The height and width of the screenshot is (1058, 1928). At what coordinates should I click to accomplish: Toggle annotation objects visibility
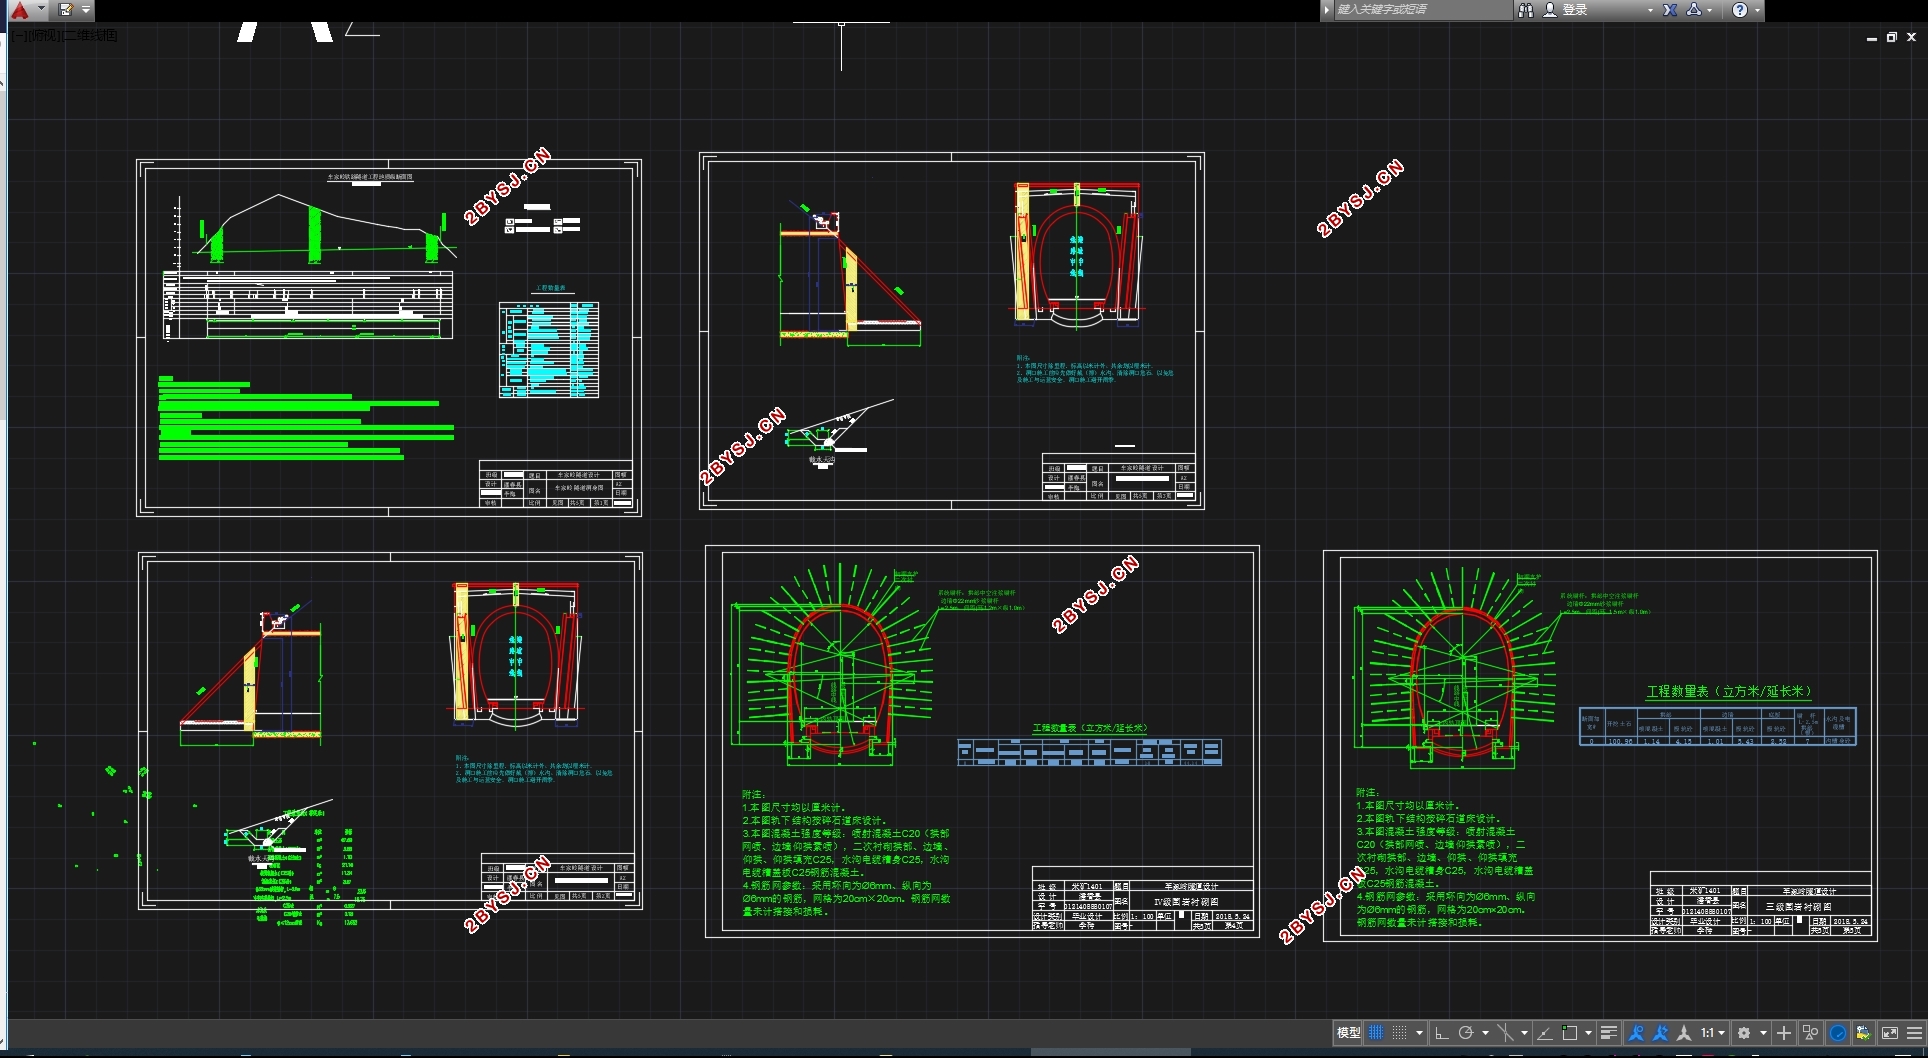pyautogui.click(x=1636, y=1033)
